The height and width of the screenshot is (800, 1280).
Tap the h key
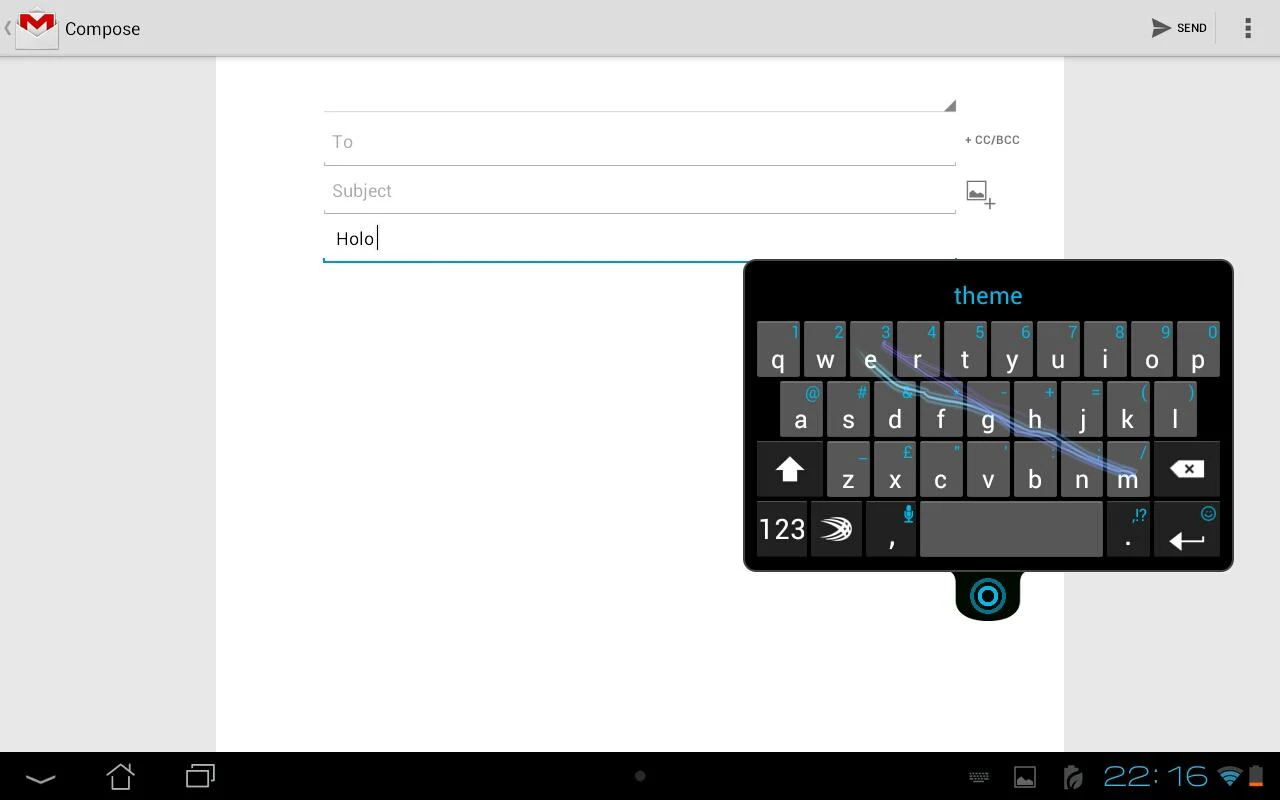[x=1035, y=409]
